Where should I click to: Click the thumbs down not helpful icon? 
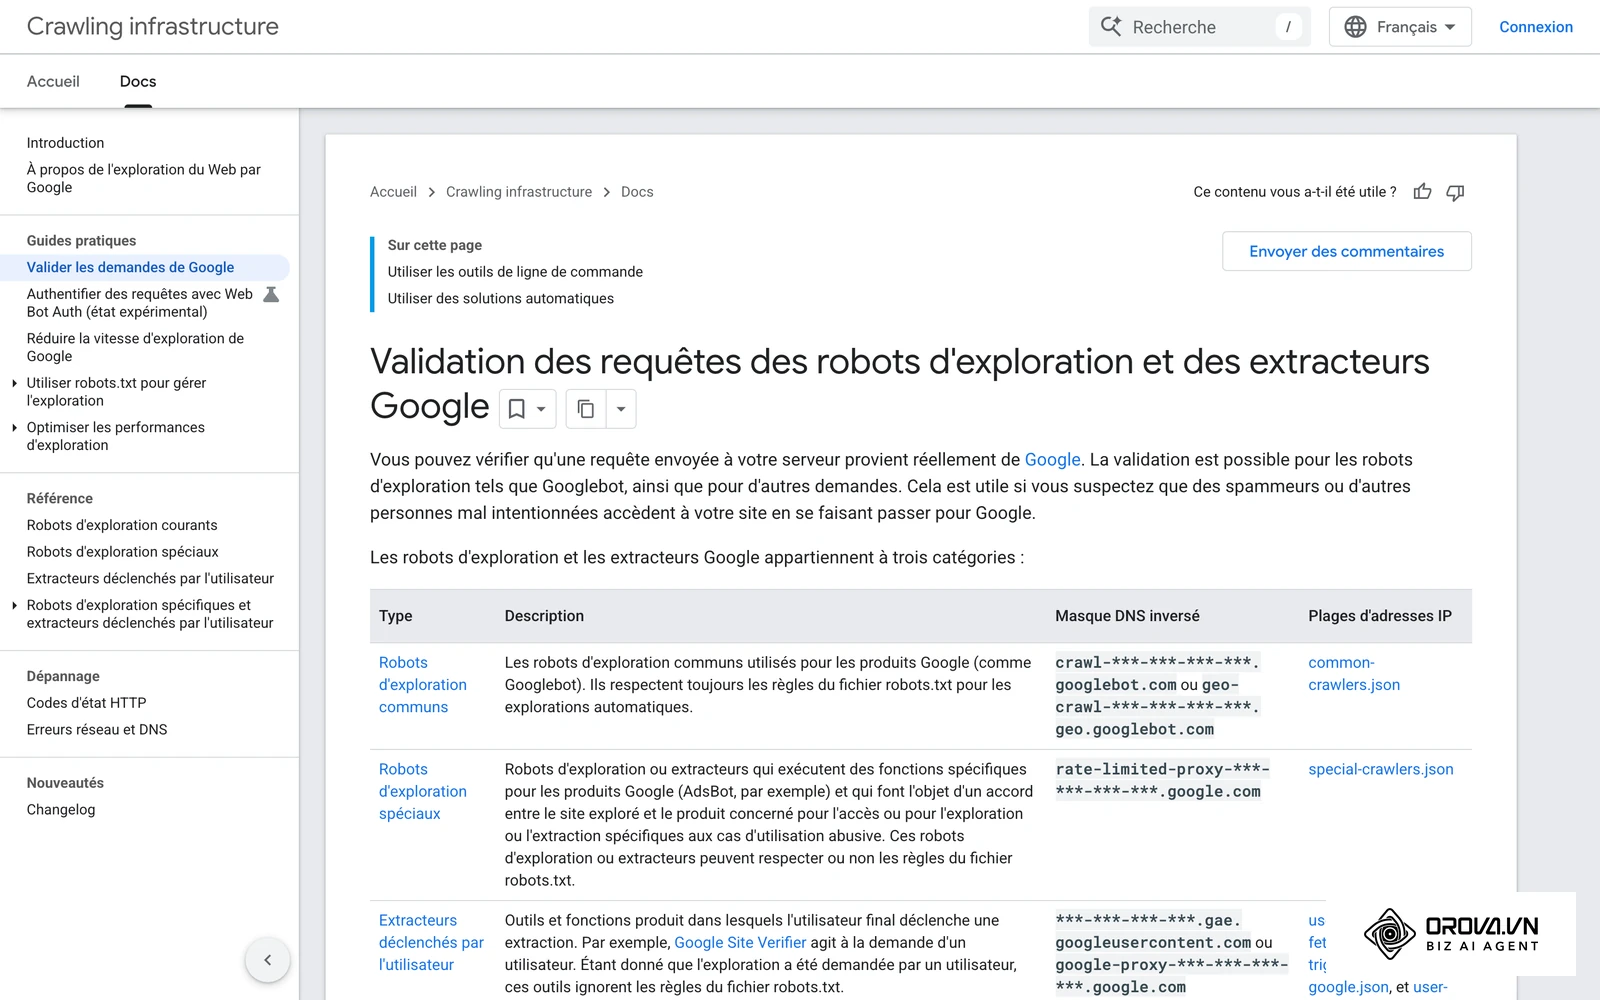(1455, 192)
